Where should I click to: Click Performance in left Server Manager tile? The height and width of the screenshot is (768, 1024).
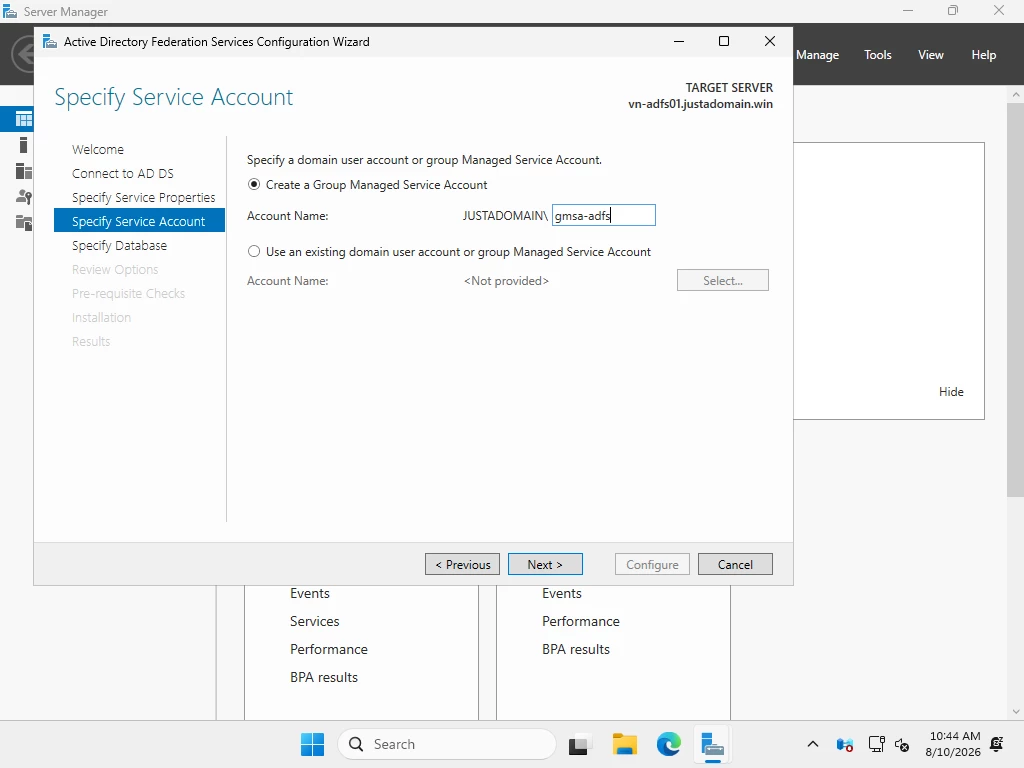point(328,649)
